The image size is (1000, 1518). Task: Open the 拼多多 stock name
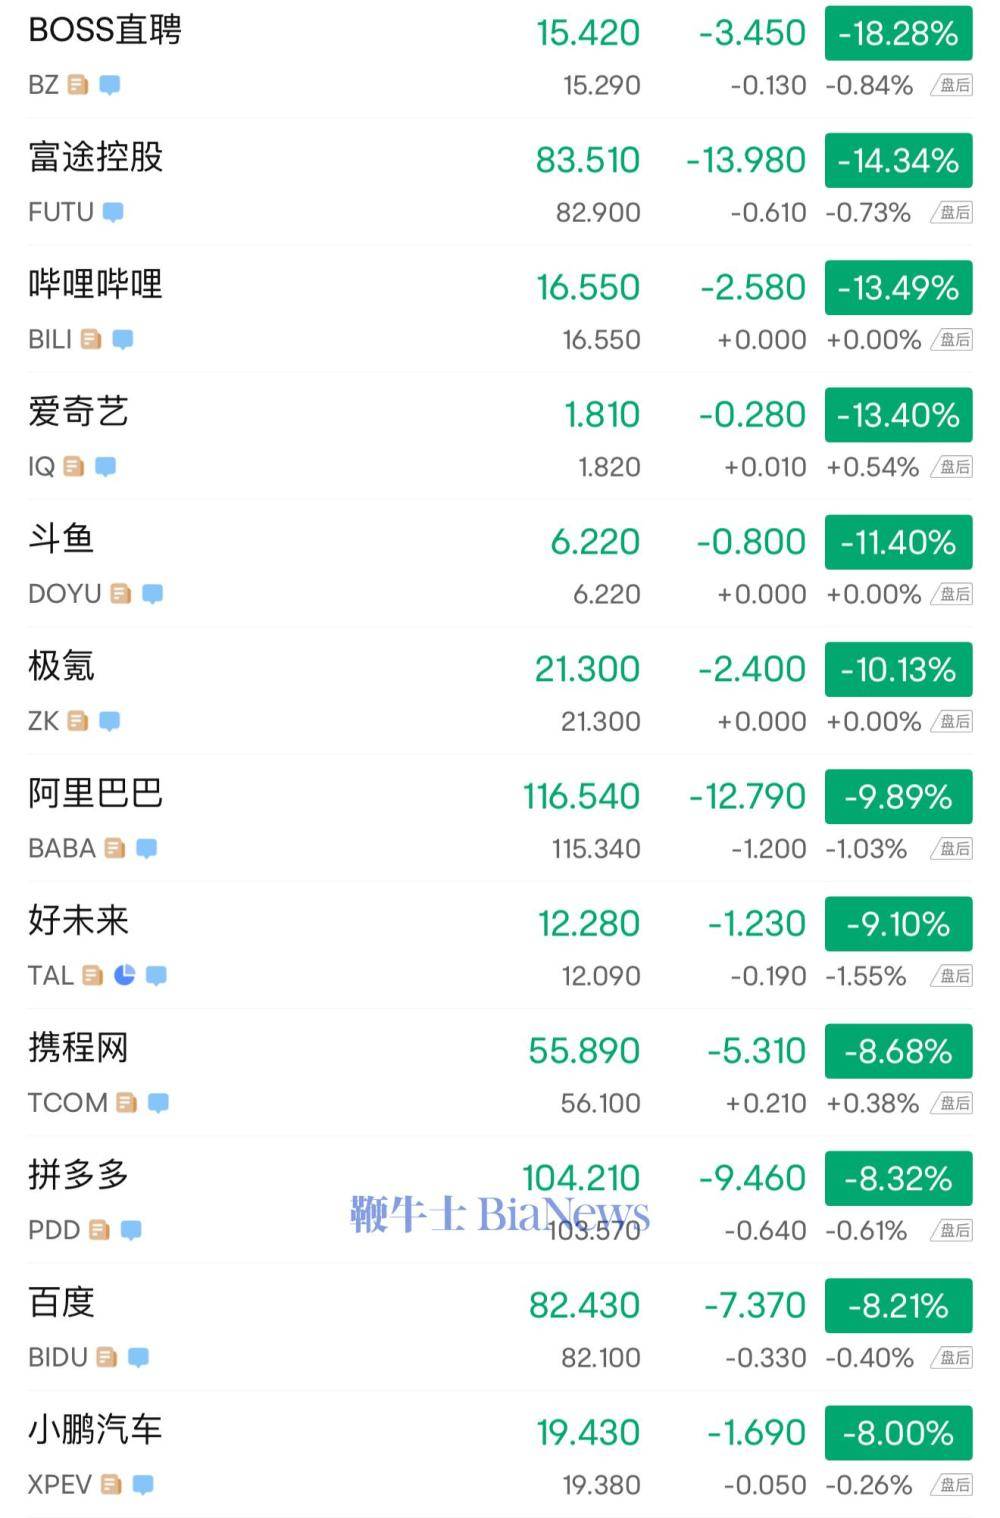pyautogui.click(x=79, y=1175)
